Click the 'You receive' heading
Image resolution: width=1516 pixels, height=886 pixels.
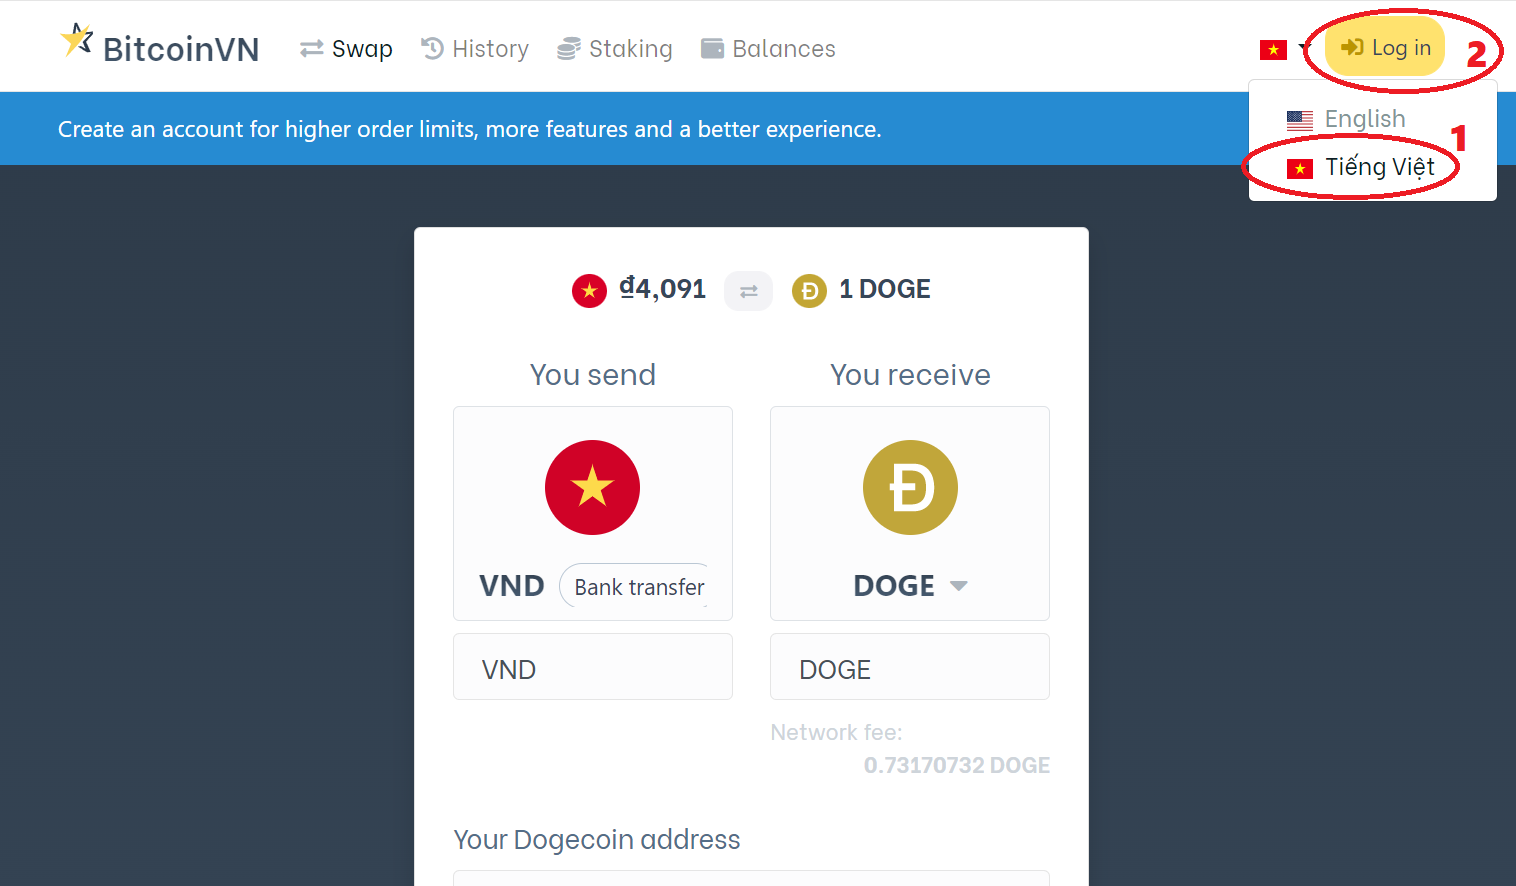pos(910,375)
